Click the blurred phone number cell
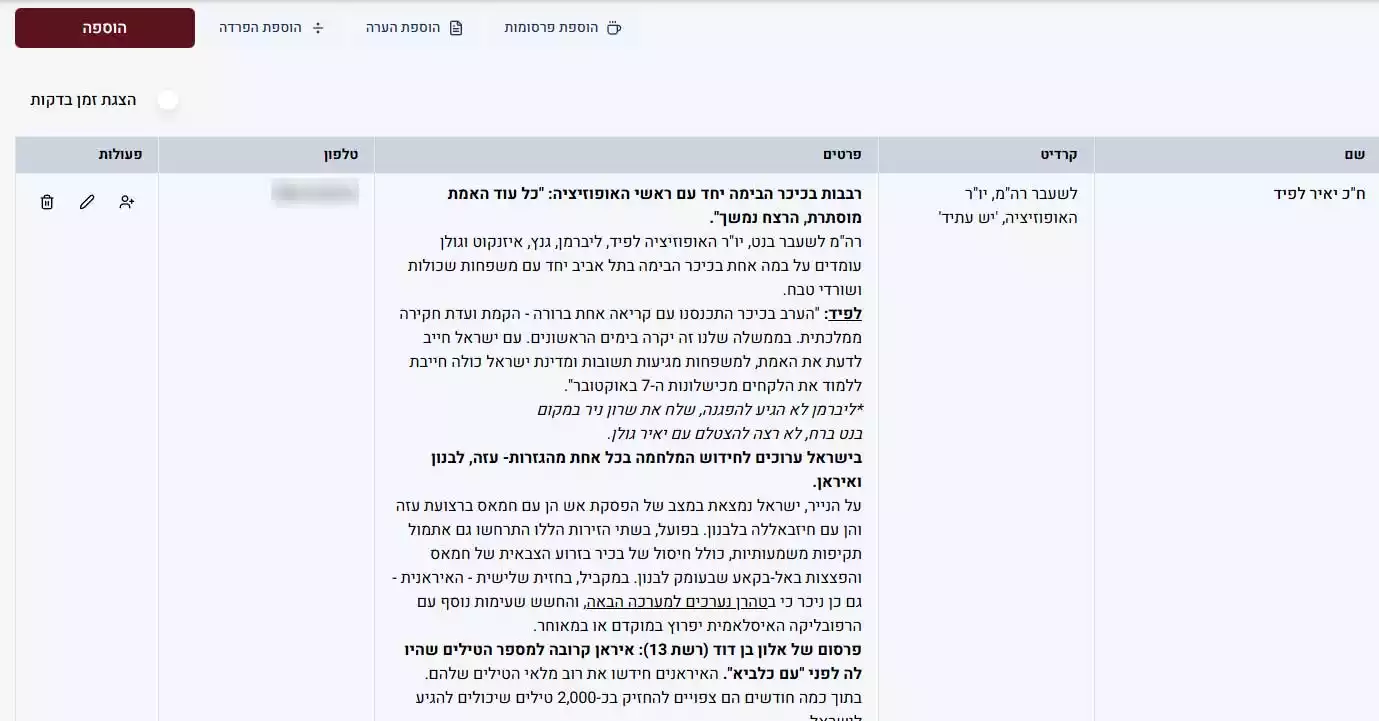The image size is (1379, 721). 315,193
